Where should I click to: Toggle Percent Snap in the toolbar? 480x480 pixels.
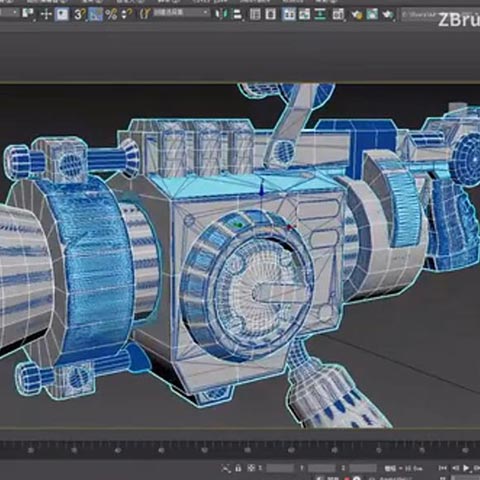pos(111,14)
